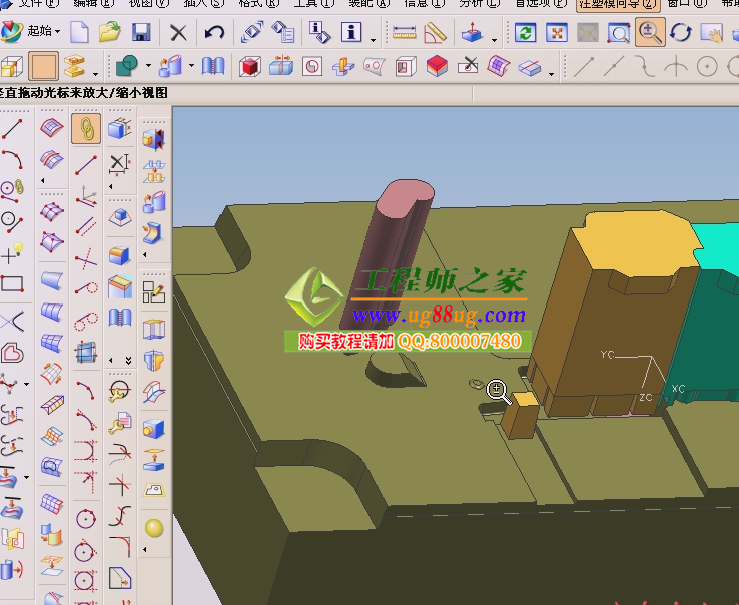Select the Line sketch tool in left toolbar

[x=12, y=129]
